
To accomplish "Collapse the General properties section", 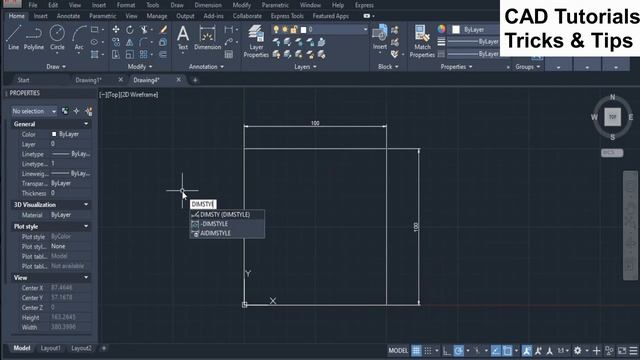I will tap(86, 124).
